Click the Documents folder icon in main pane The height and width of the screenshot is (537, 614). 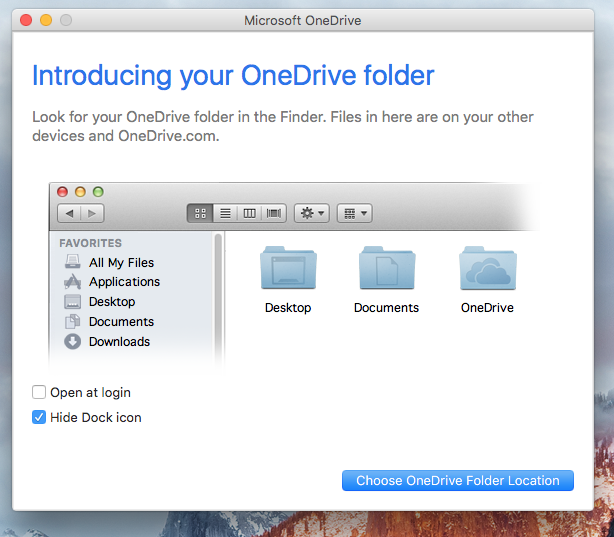387,268
